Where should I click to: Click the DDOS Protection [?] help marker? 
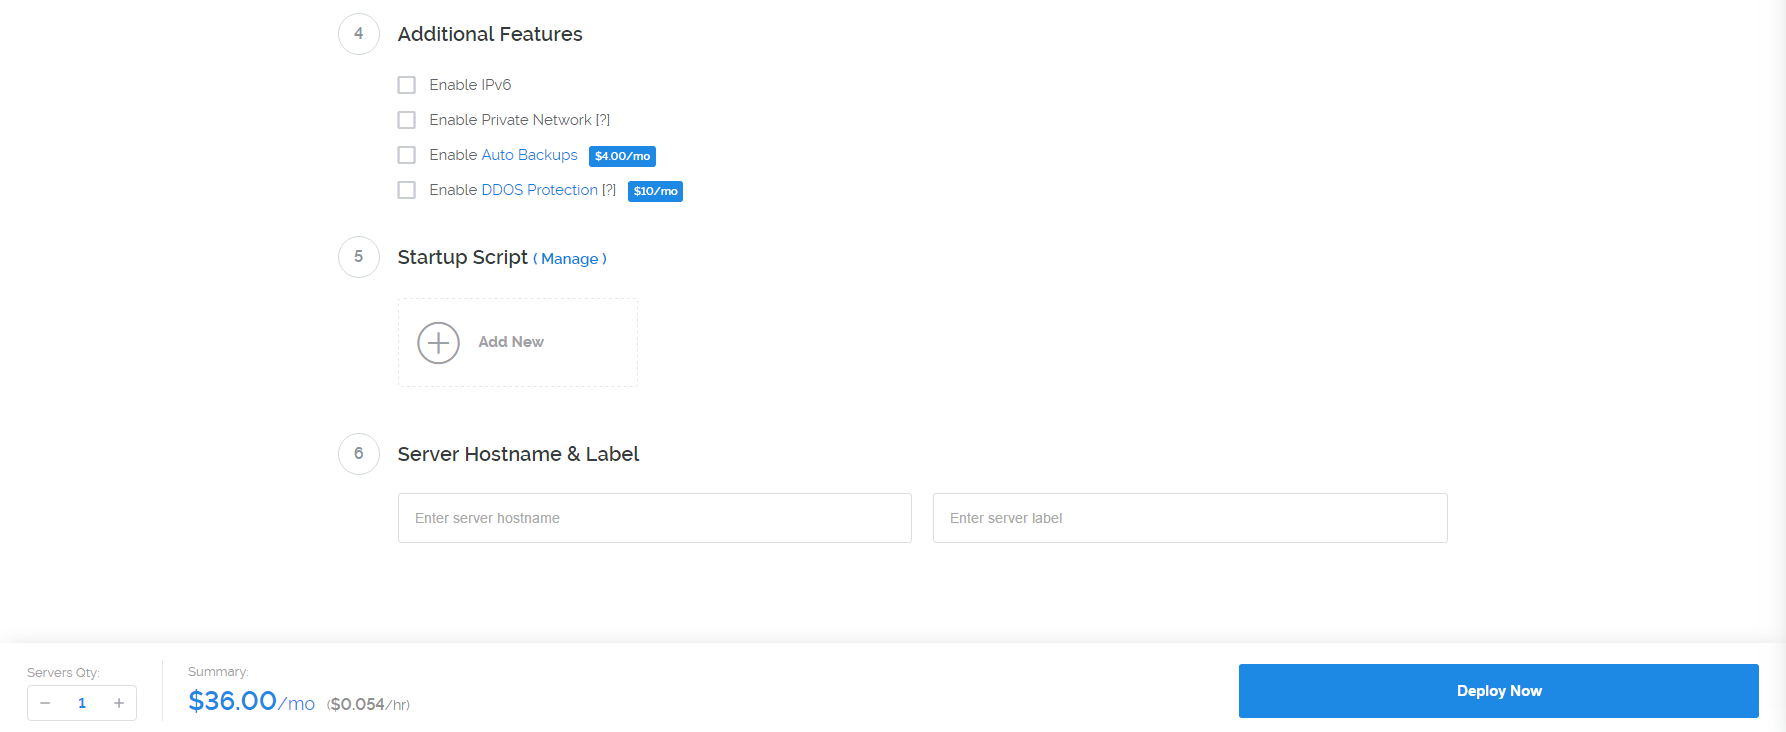pyautogui.click(x=609, y=190)
